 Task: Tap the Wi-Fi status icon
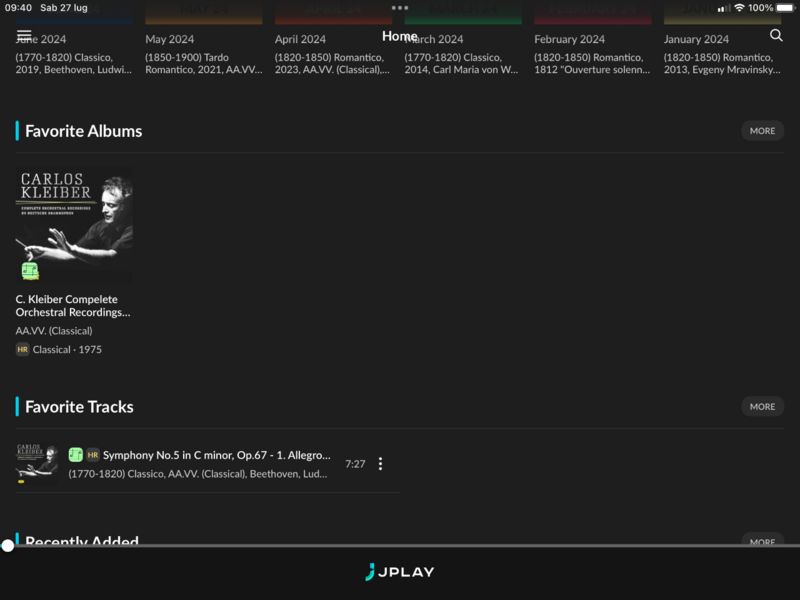[x=739, y=8]
